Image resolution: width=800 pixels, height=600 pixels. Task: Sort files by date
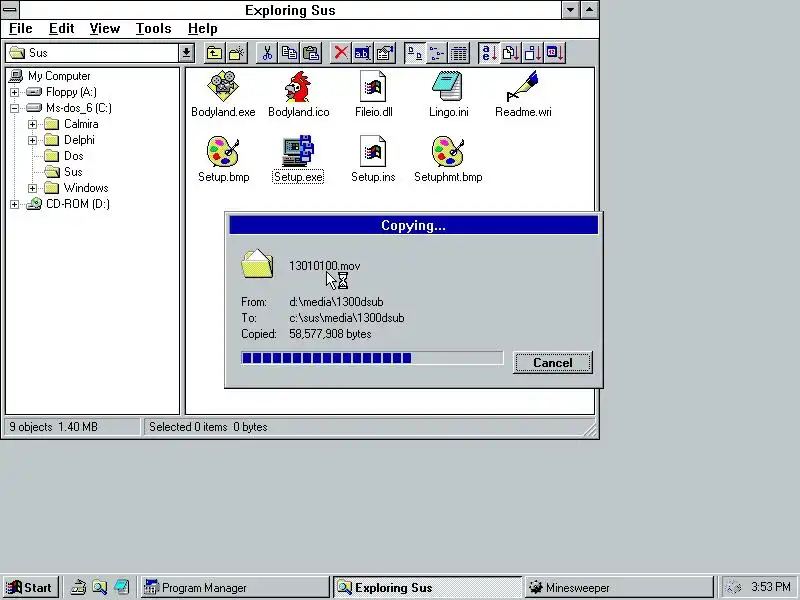(555, 53)
